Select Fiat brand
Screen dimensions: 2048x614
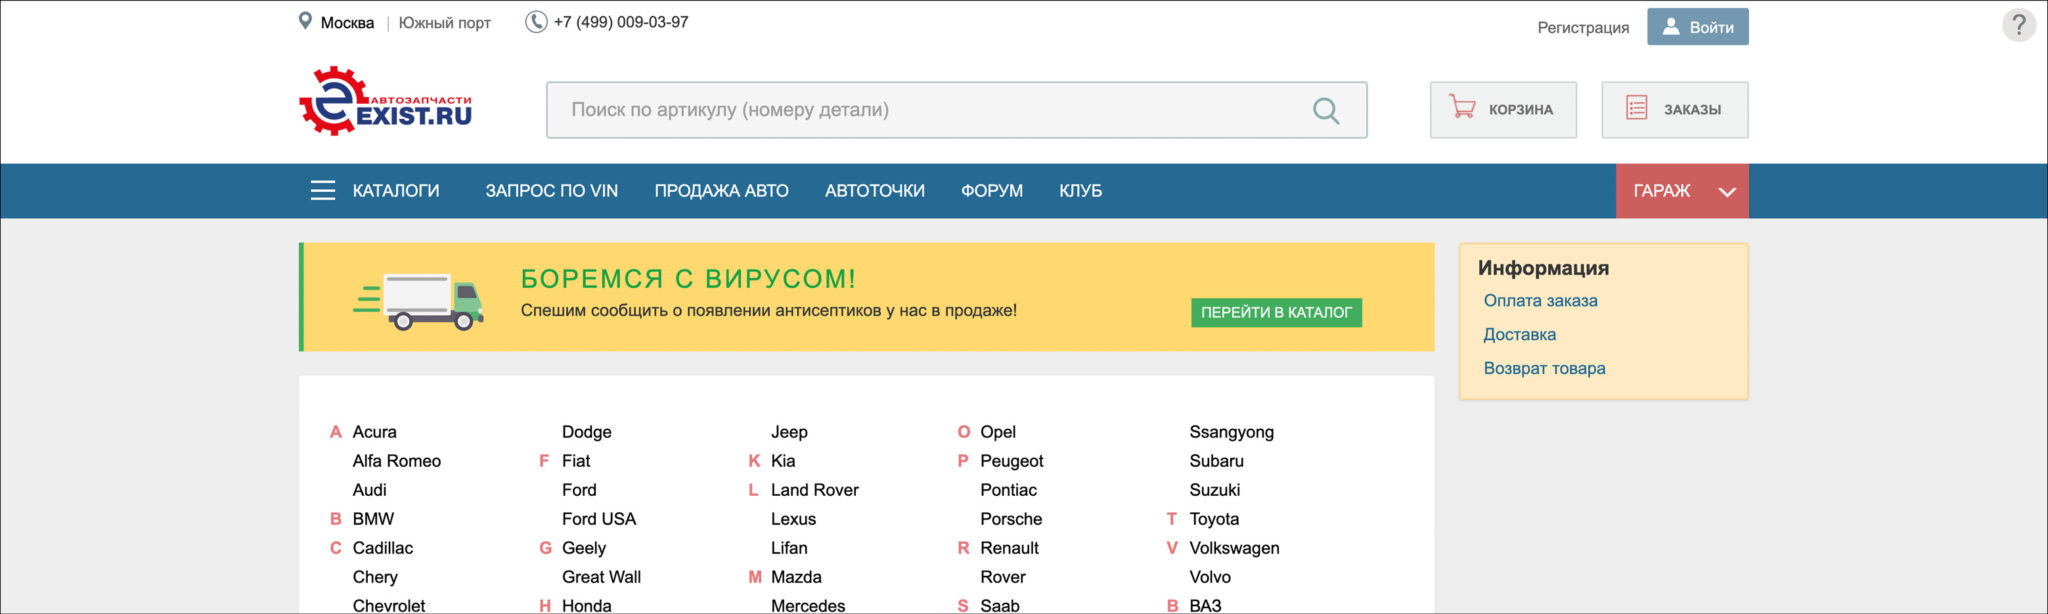pyautogui.click(x=576, y=461)
